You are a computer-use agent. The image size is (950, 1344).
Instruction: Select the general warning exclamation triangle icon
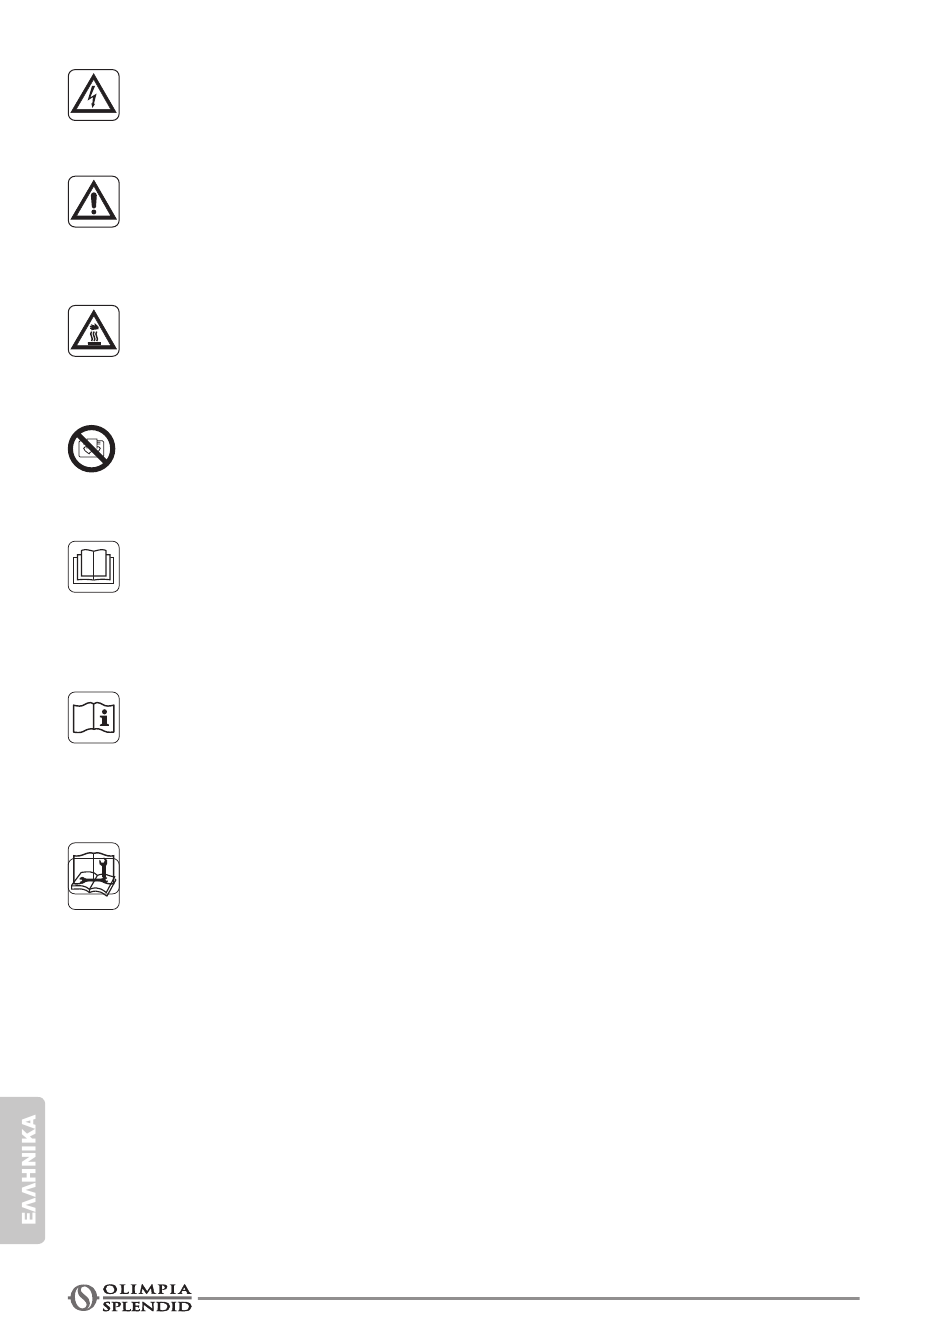[x=94, y=201]
